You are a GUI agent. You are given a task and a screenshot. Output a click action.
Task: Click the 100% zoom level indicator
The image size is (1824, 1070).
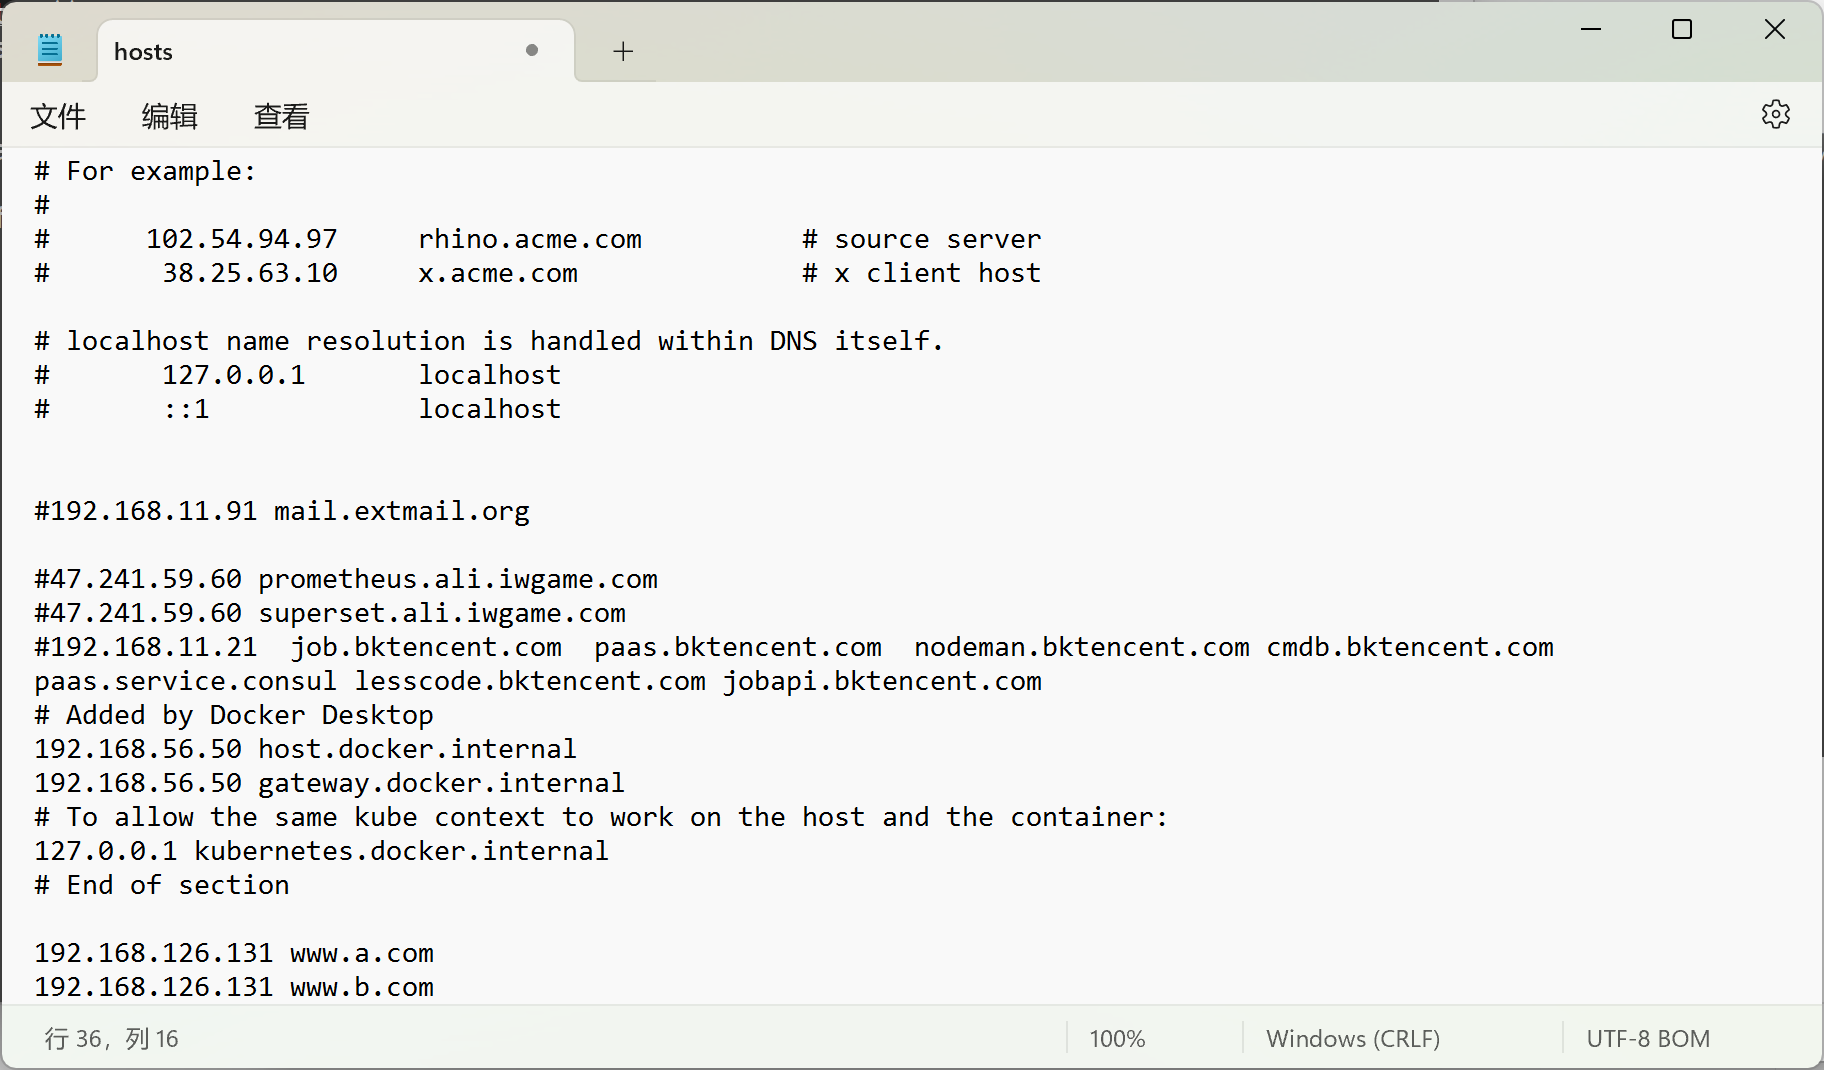(1117, 1039)
